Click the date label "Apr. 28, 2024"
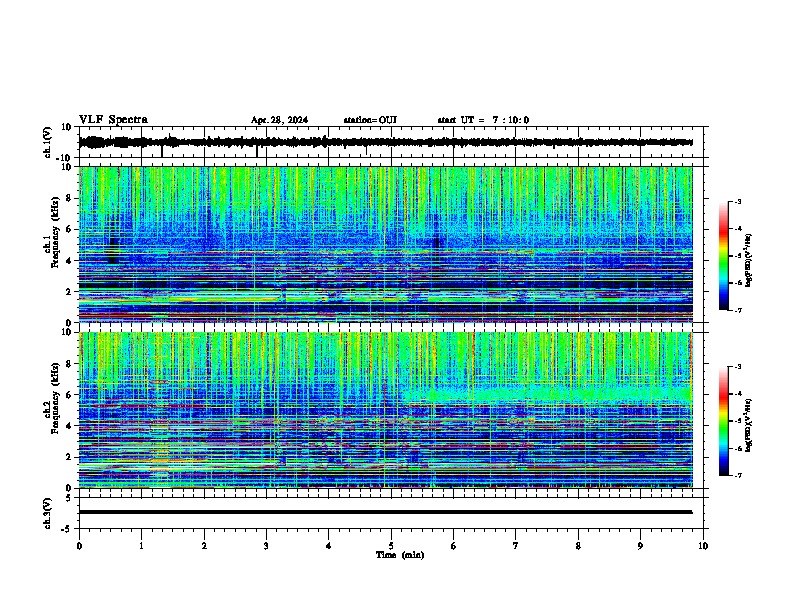This screenshot has height=612, width=792. click(279, 120)
